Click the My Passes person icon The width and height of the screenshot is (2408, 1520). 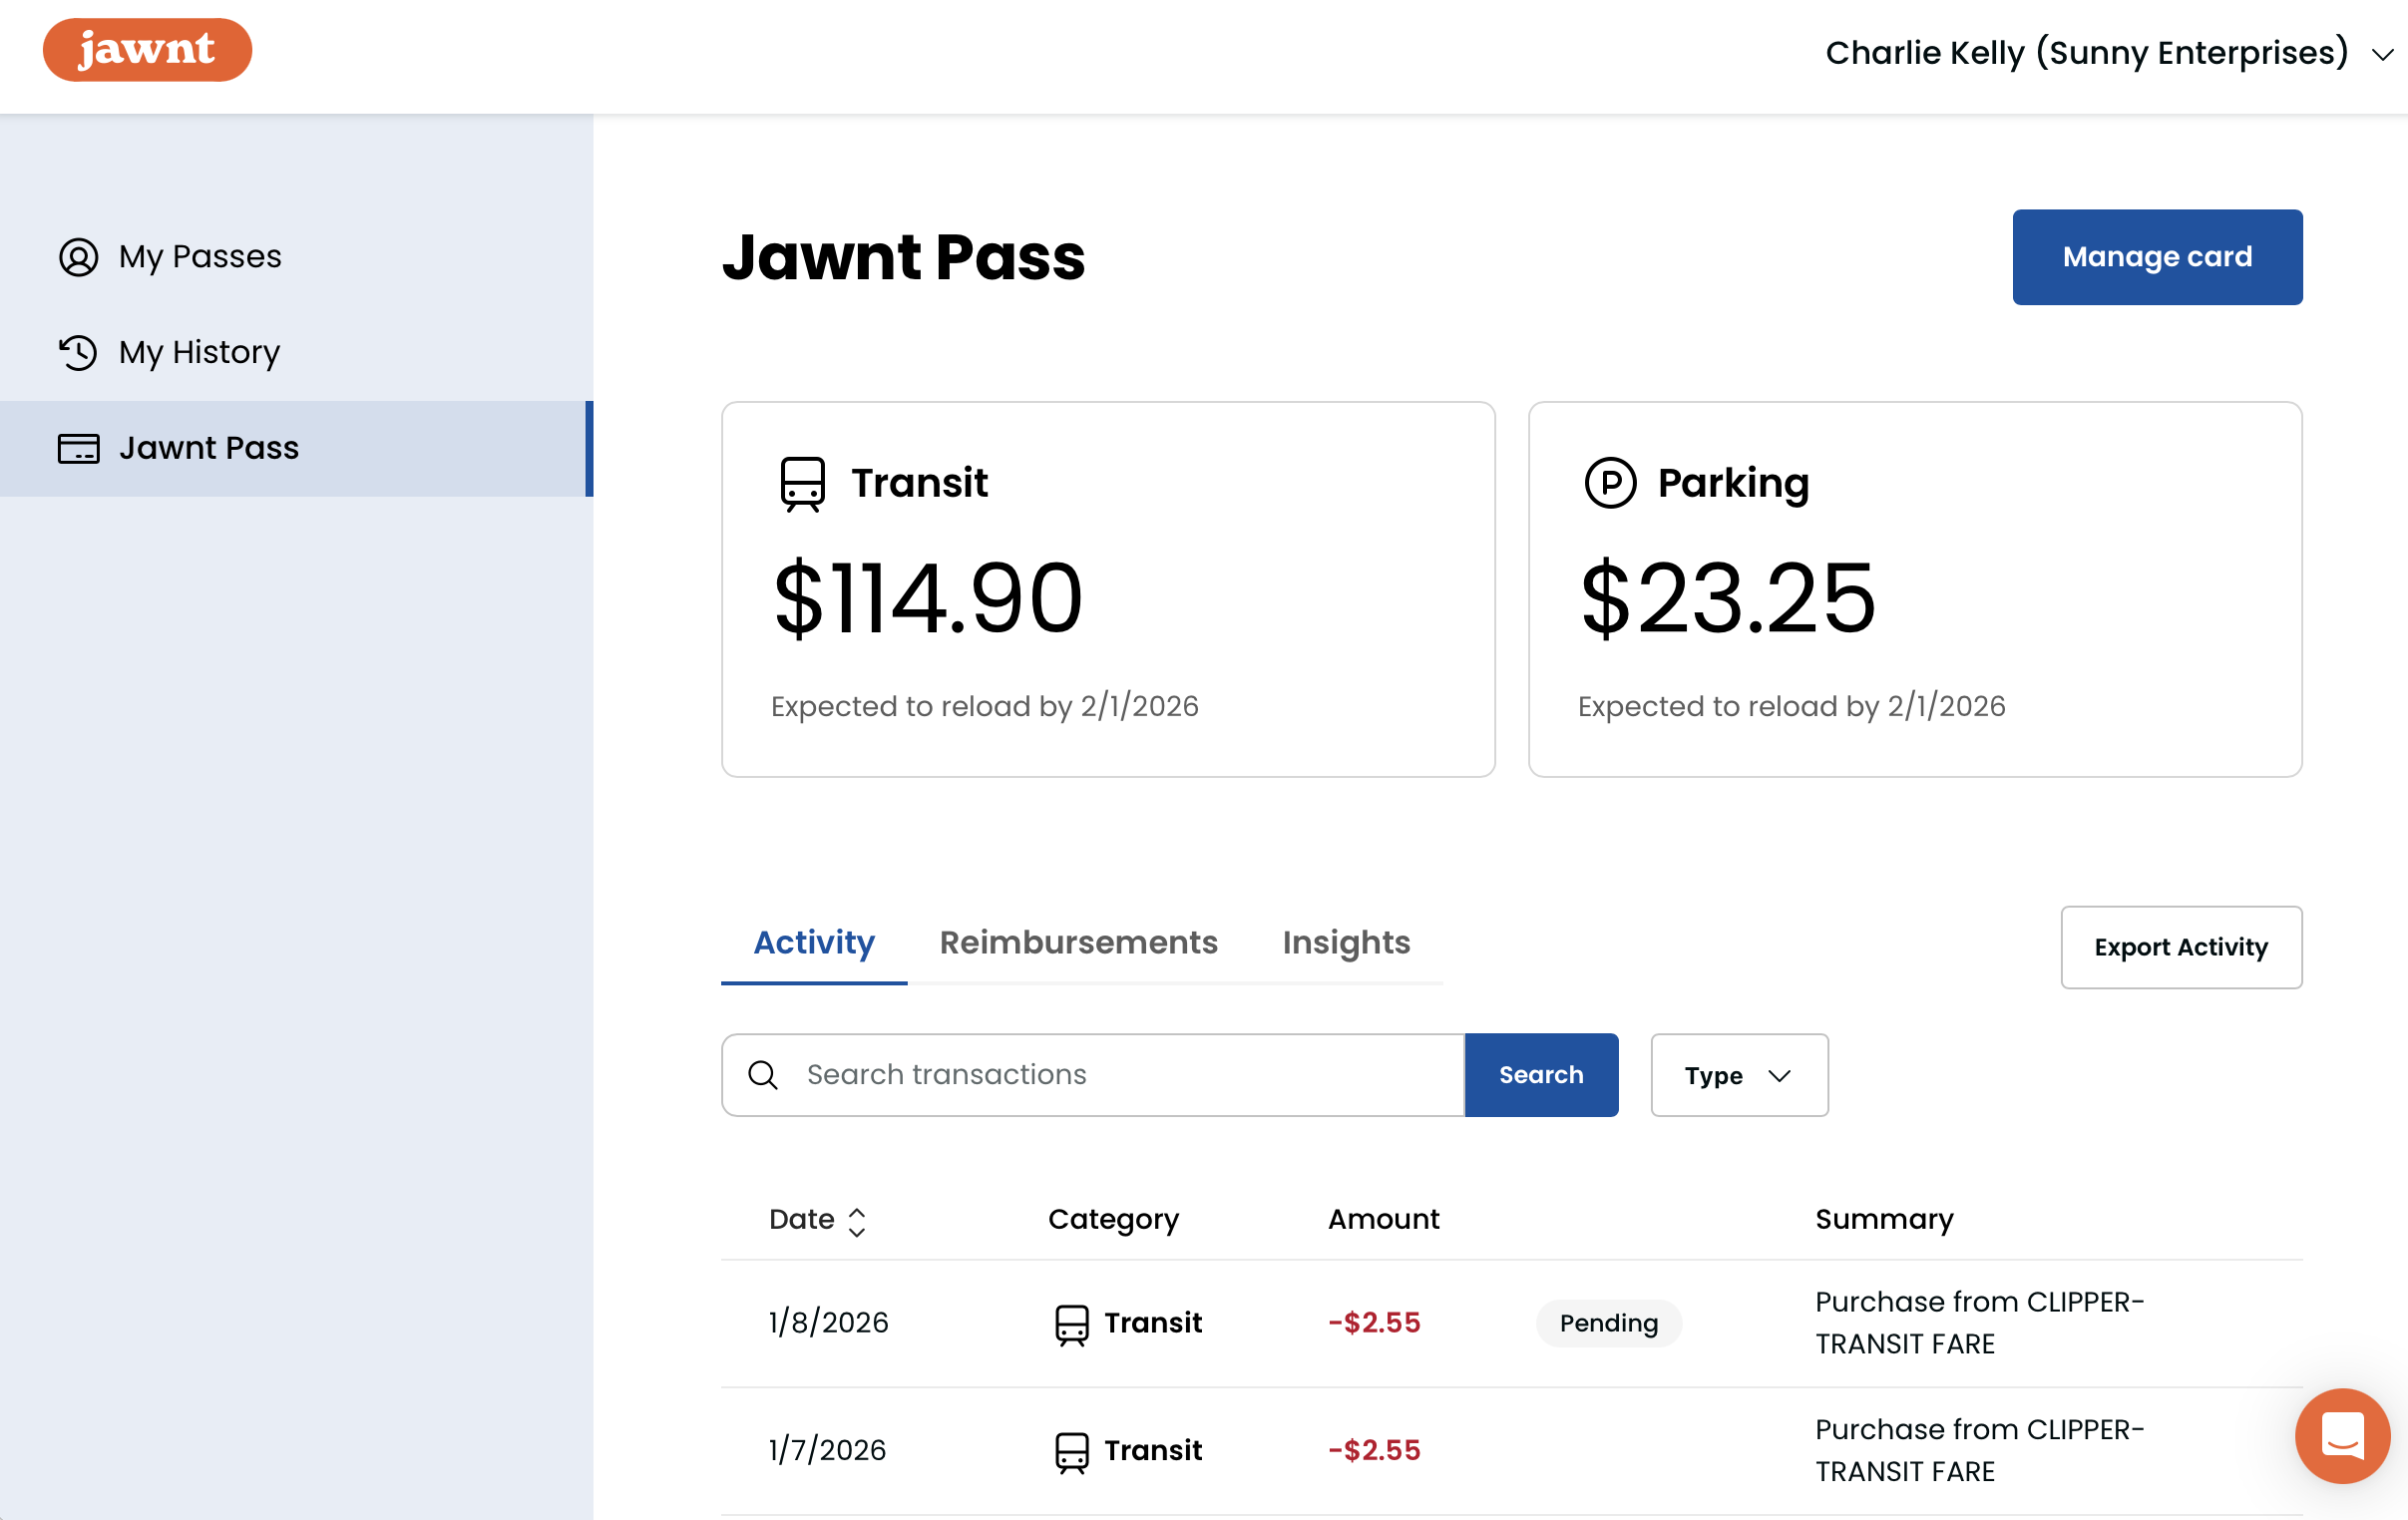tap(78, 257)
